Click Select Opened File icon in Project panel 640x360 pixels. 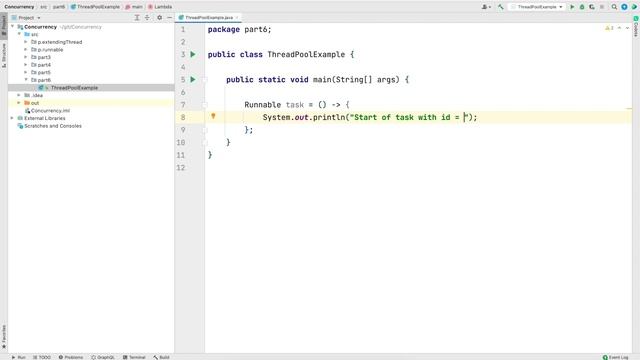(x=137, y=18)
